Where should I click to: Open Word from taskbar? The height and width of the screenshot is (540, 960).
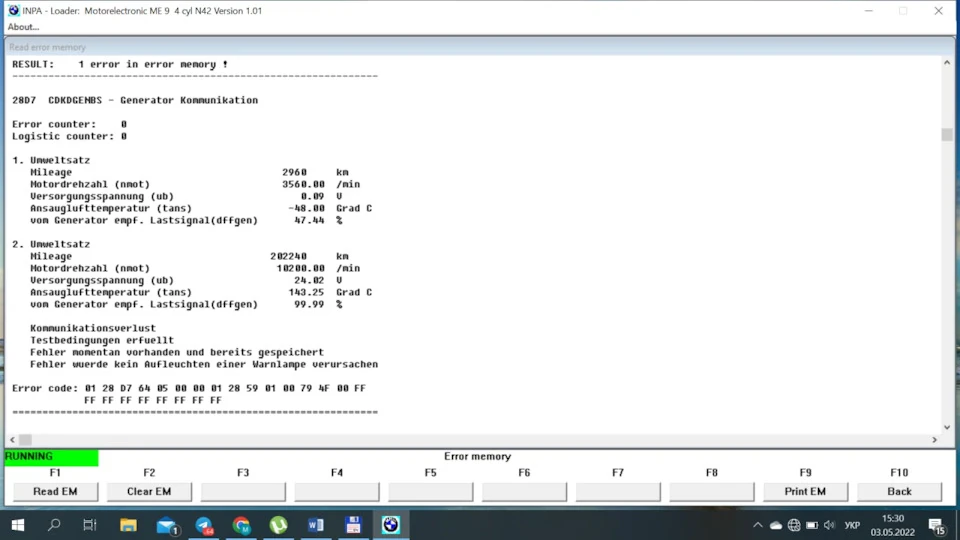[316, 525]
